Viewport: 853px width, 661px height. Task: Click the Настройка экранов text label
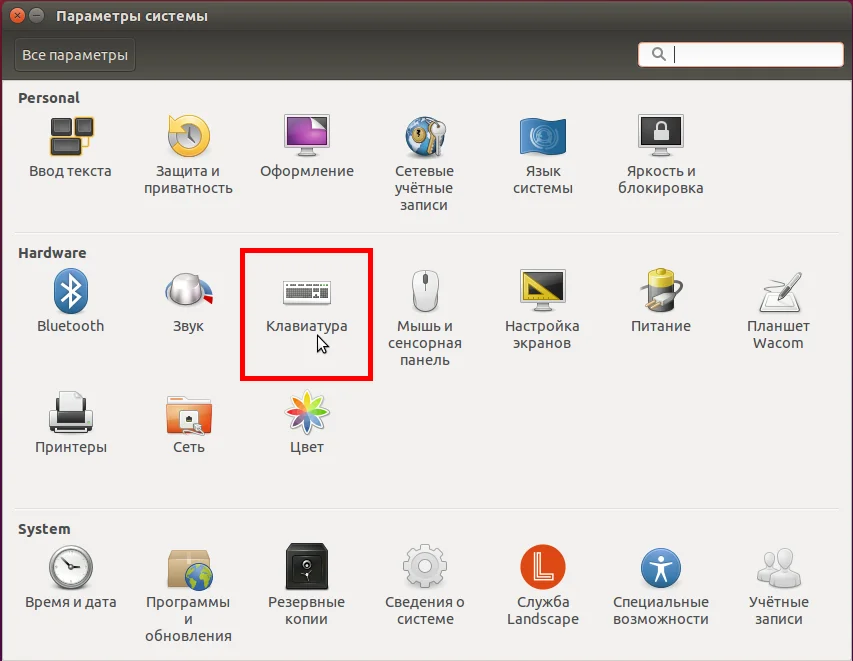click(x=542, y=335)
